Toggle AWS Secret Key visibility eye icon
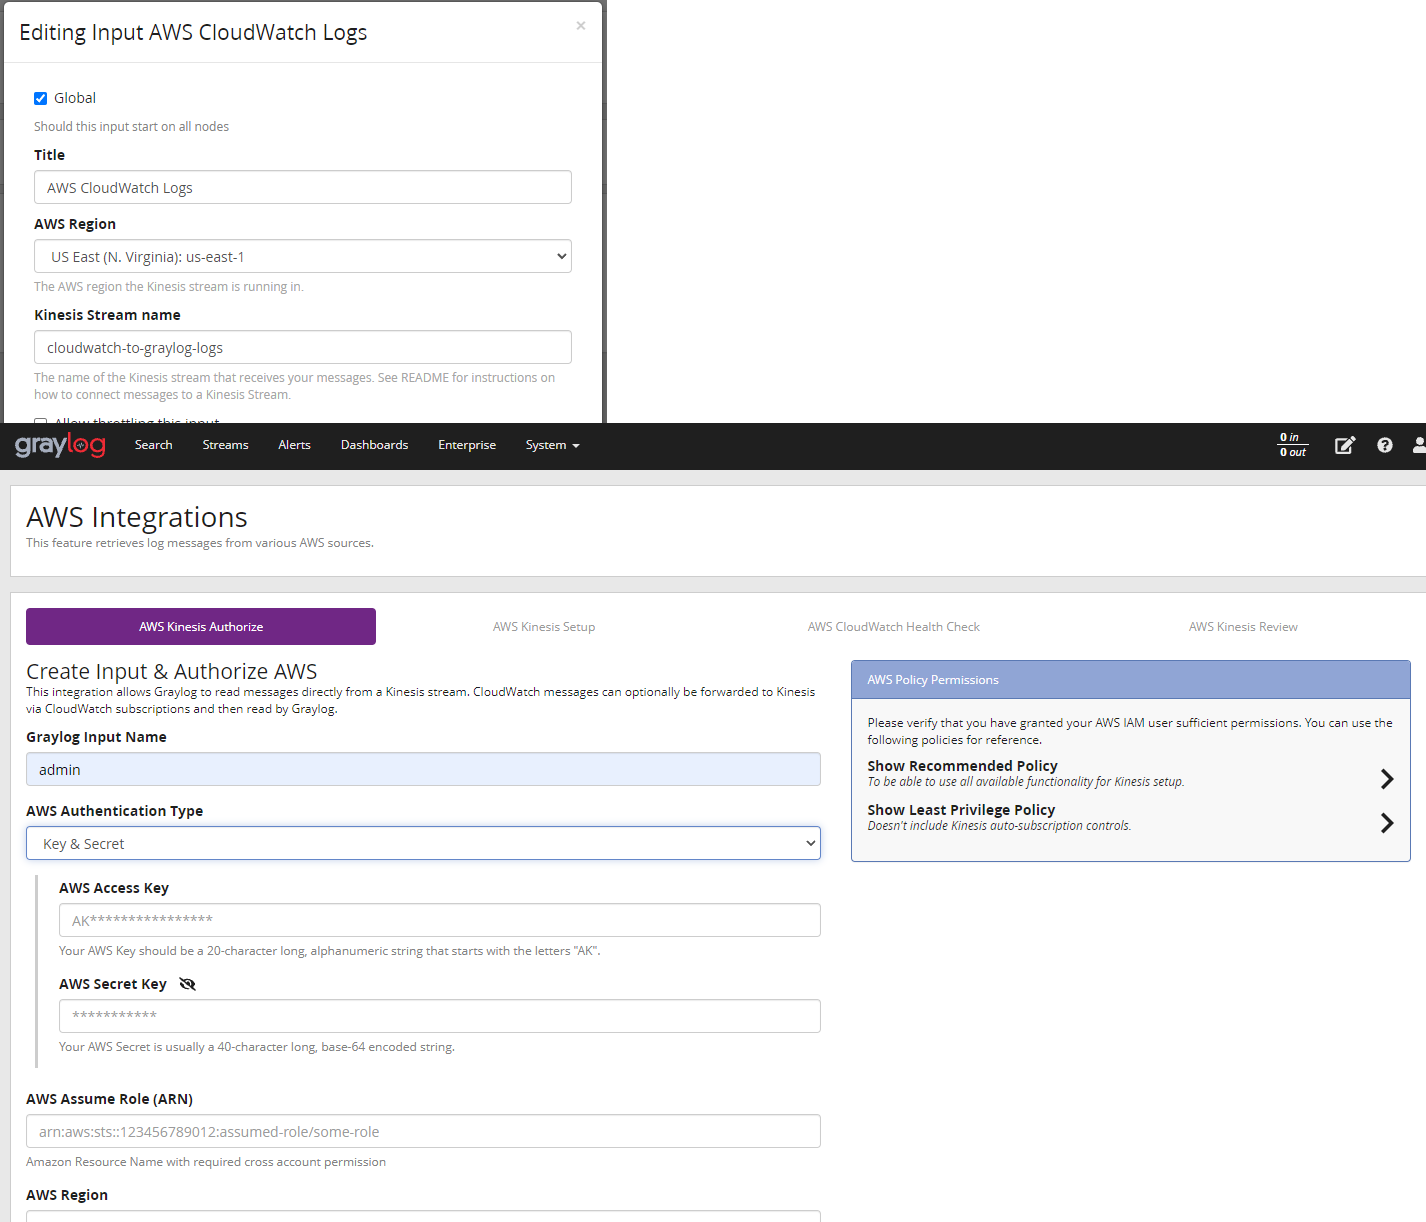Screen dimensions: 1426x1222 point(187,984)
